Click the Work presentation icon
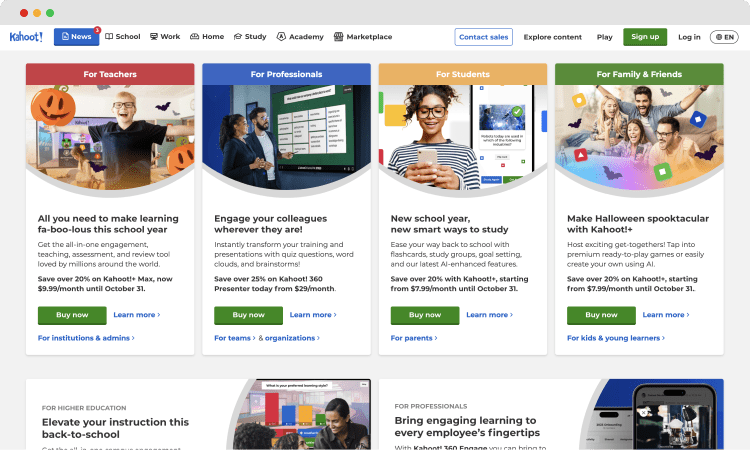Screen dimensions: 750x450 [154, 37]
